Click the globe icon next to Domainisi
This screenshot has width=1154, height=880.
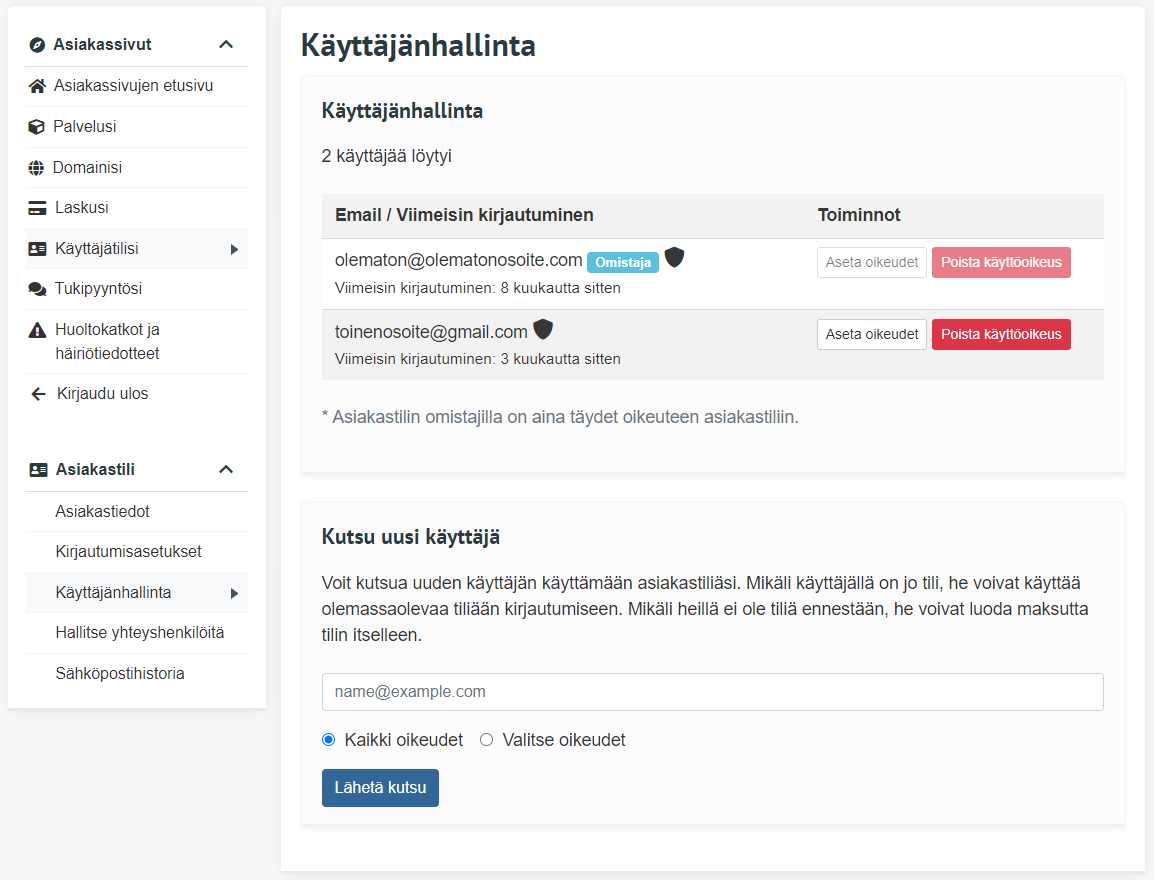[37, 168]
